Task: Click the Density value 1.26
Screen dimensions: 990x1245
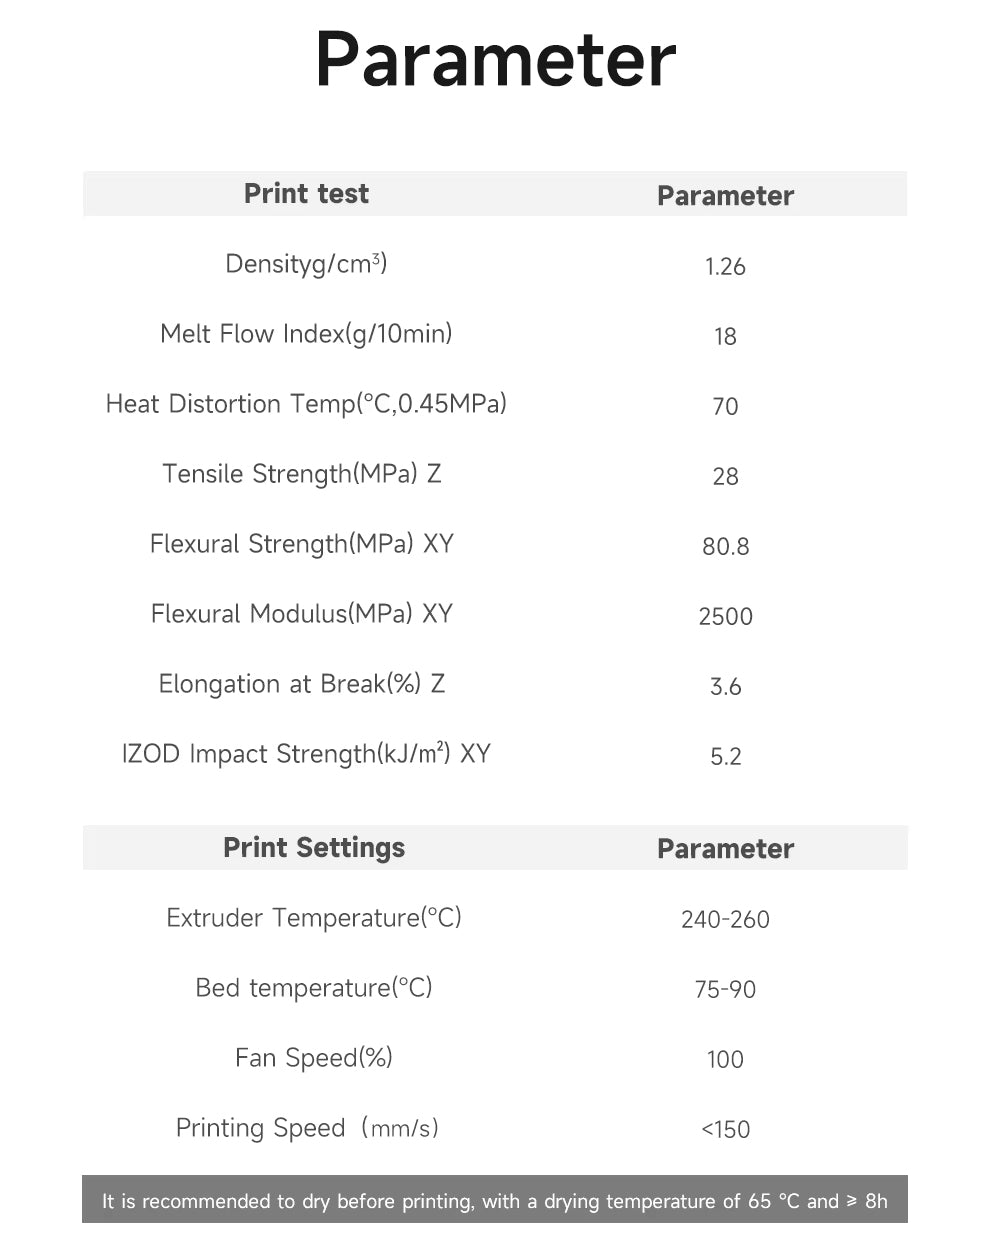Action: click(725, 267)
